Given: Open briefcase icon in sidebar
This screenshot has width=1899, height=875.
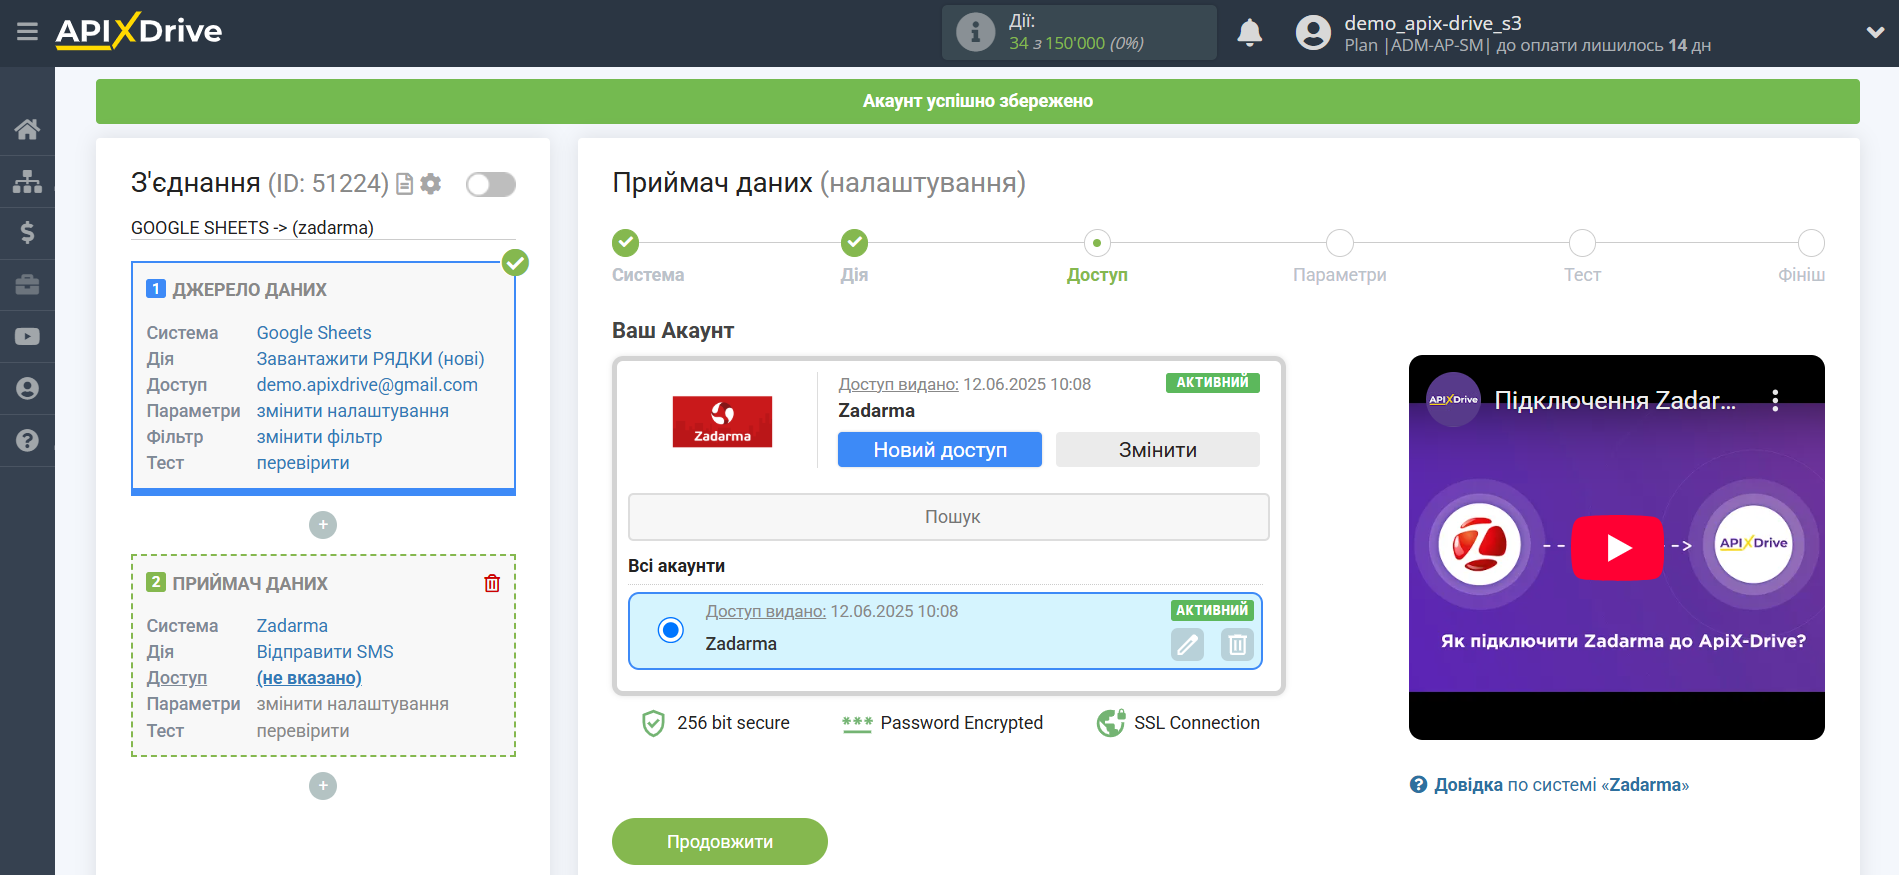Looking at the screenshot, I should click(27, 285).
